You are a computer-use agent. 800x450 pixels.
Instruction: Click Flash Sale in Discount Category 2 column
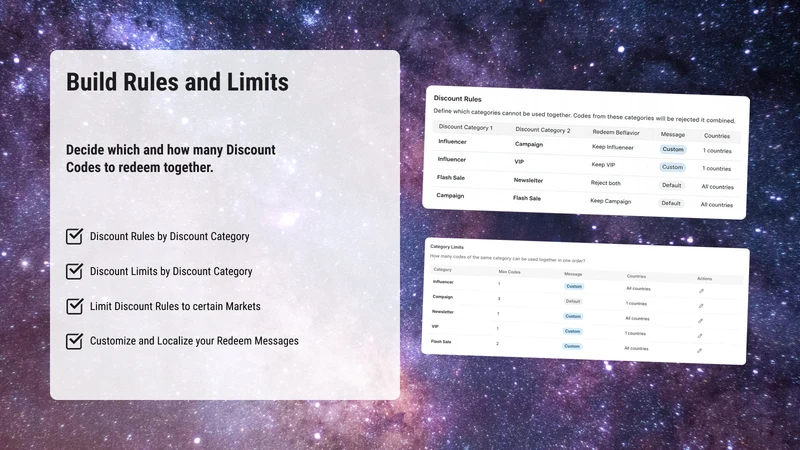click(527, 198)
